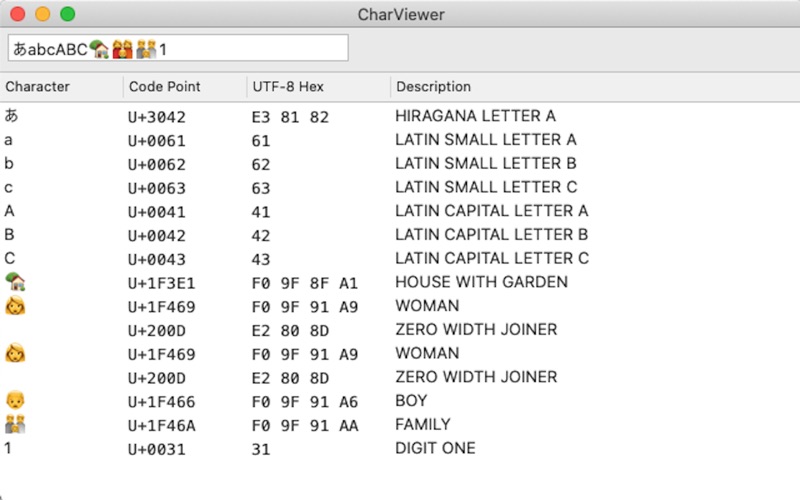
Task: Select HOUSE WITH GARDEN description
Action: tap(481, 282)
